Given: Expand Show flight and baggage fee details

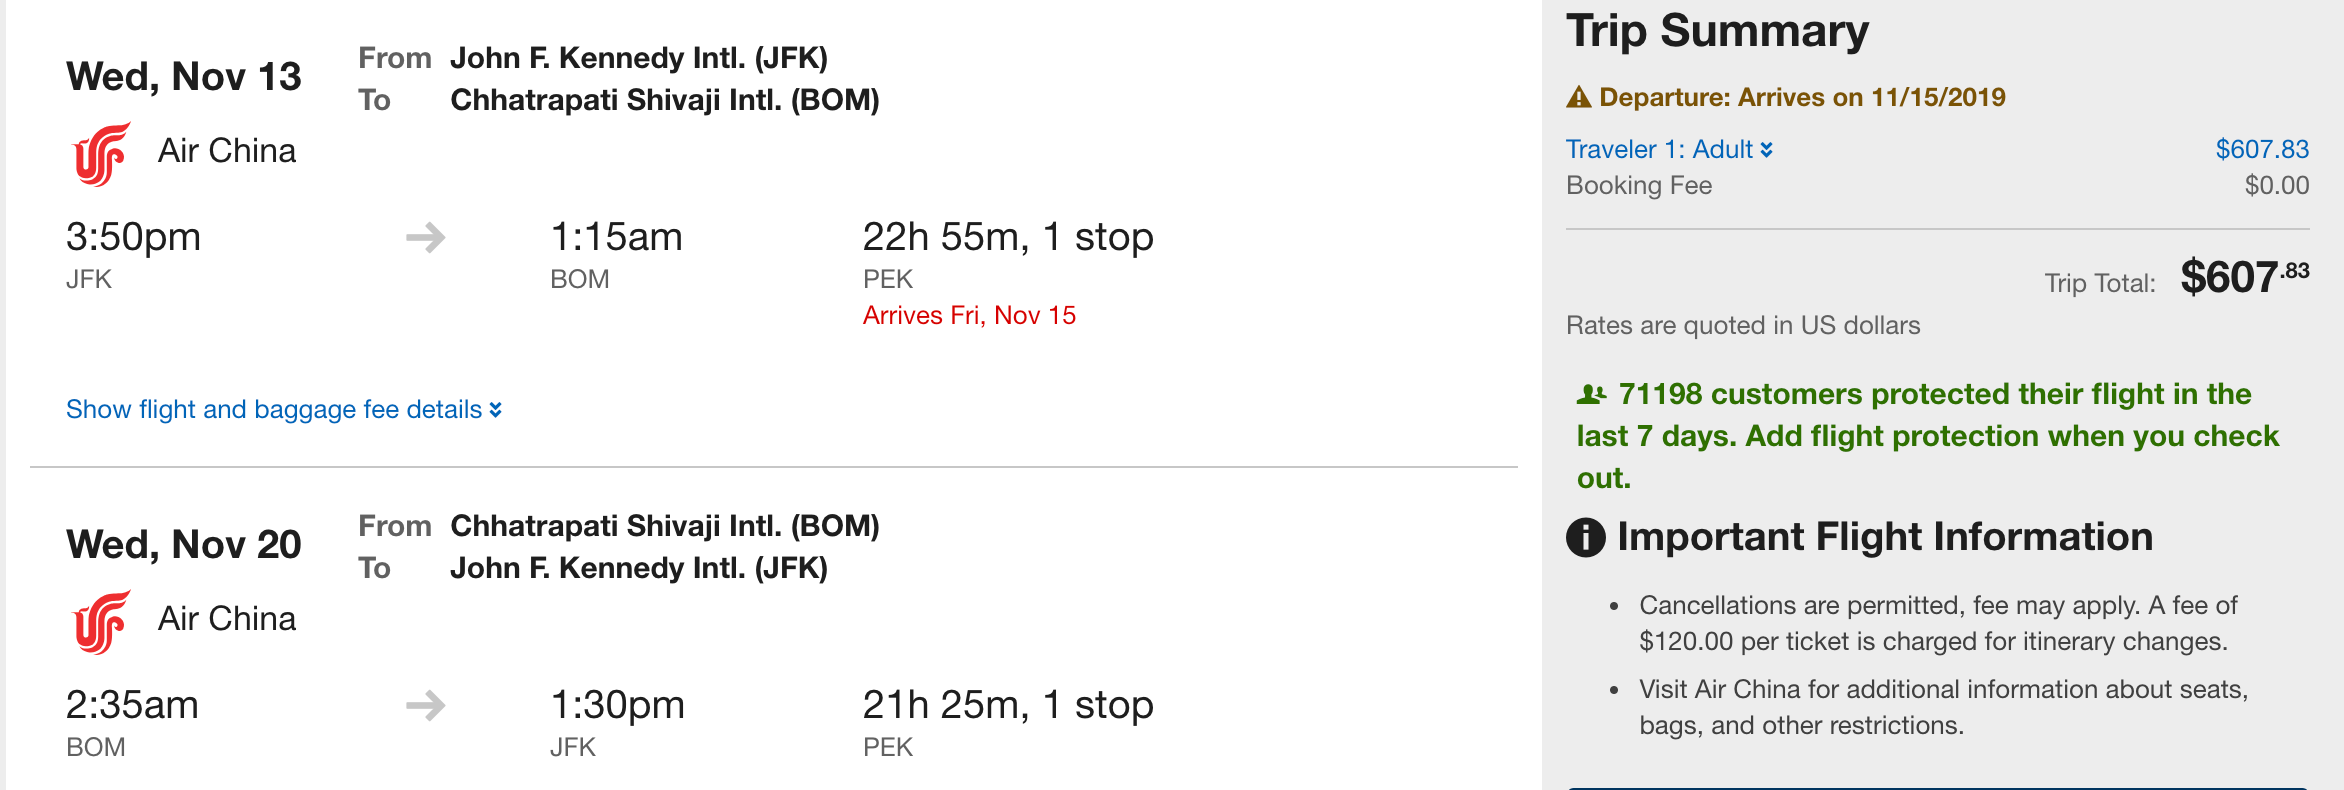Looking at the screenshot, I should coord(274,410).
